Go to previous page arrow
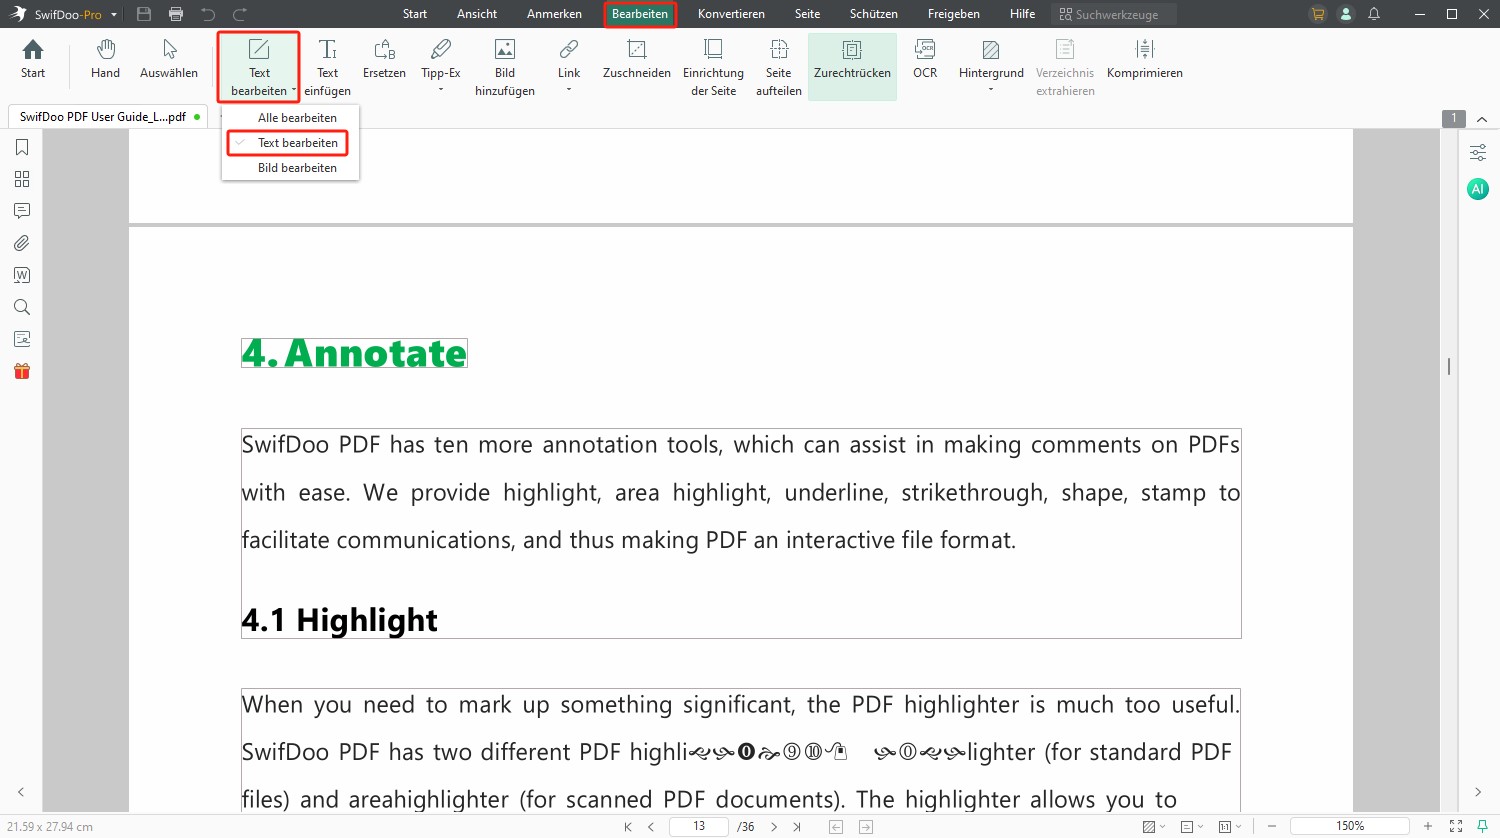The image size is (1500, 838). point(651,827)
